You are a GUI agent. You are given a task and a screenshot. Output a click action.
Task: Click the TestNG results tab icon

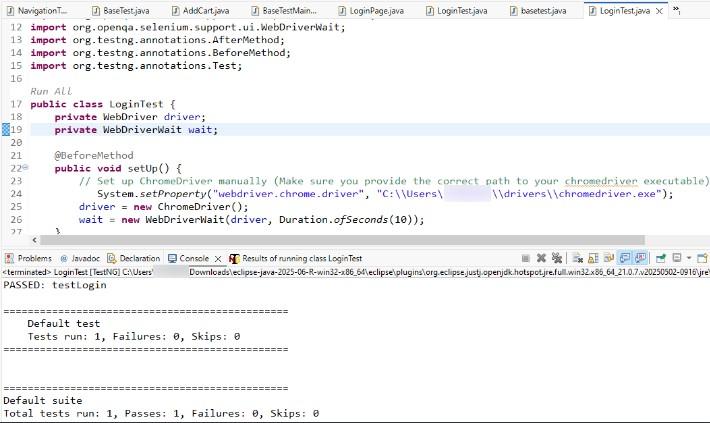click(x=234, y=259)
